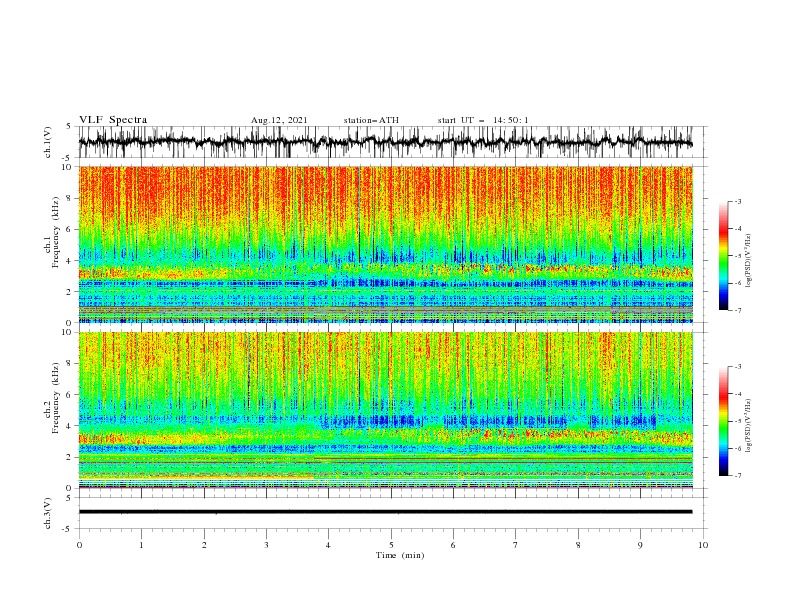Click the 'Time (min)' axis label
The height and width of the screenshot is (612, 792).
[400, 555]
